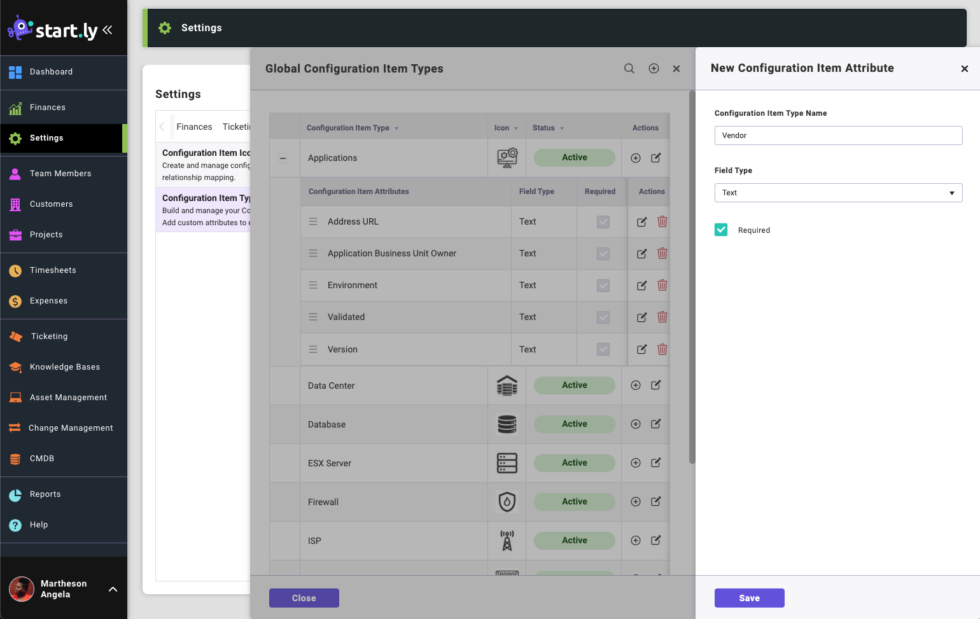Click the add attribute icon for ESX Server

click(635, 462)
